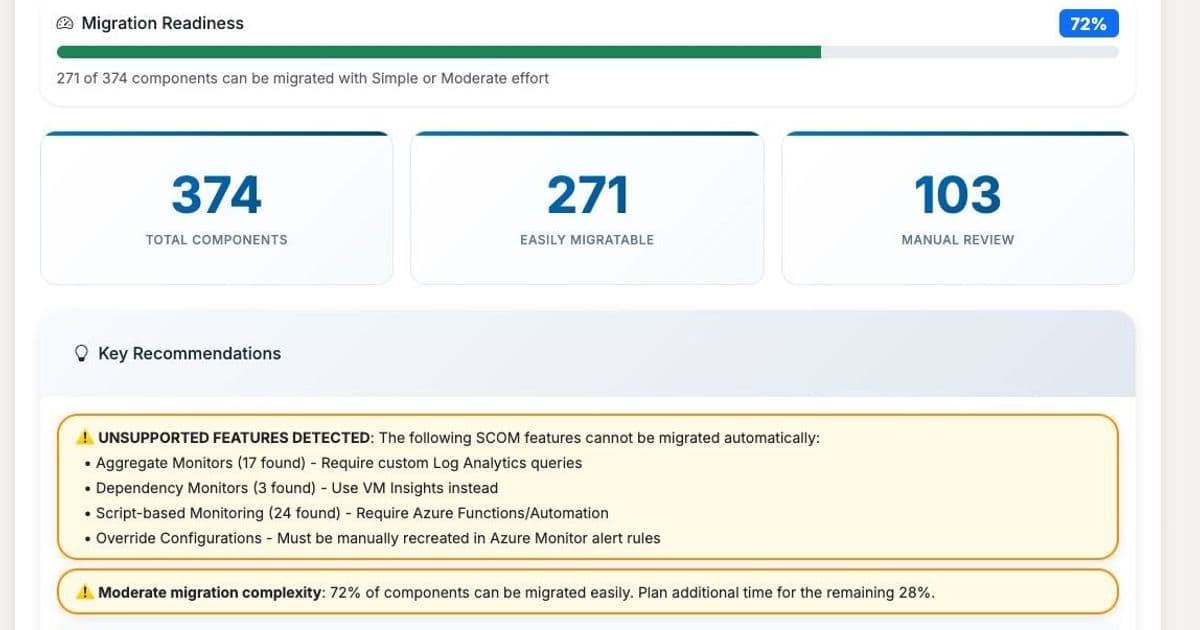This screenshot has width=1200, height=630.
Task: Expand the Key Recommendations section
Action: (189, 353)
